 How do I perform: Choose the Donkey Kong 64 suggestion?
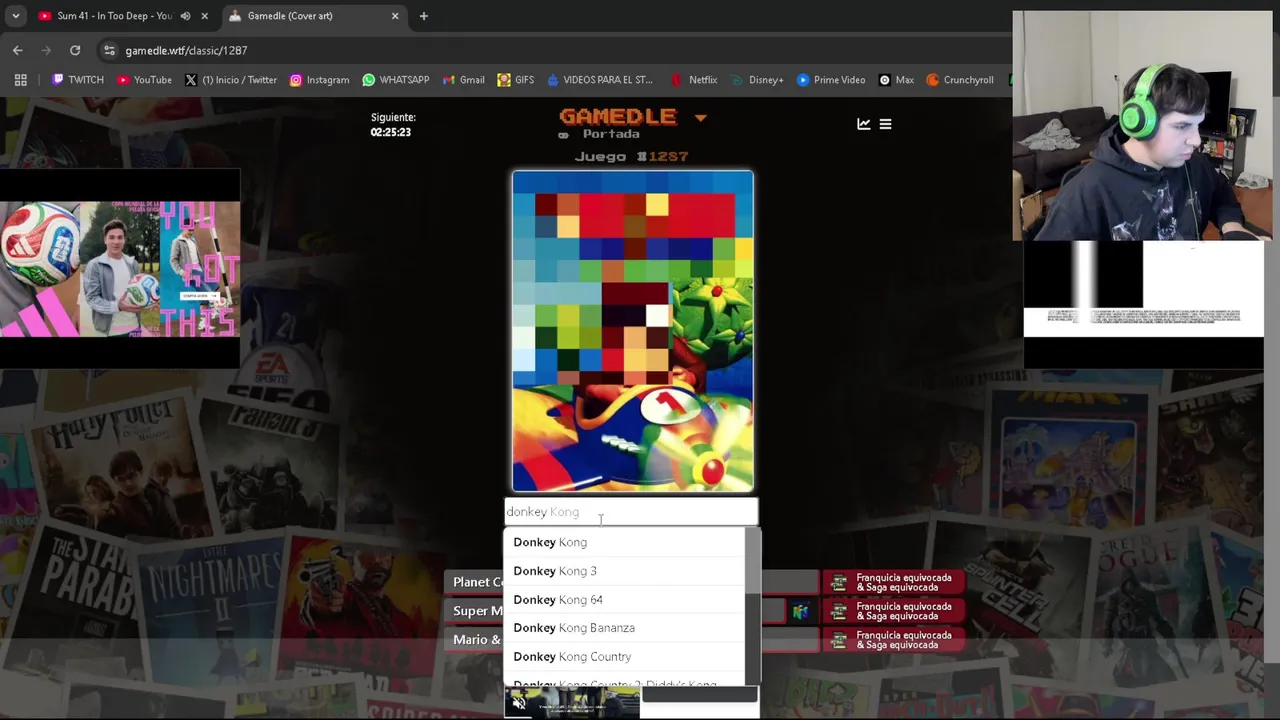pyautogui.click(x=624, y=600)
